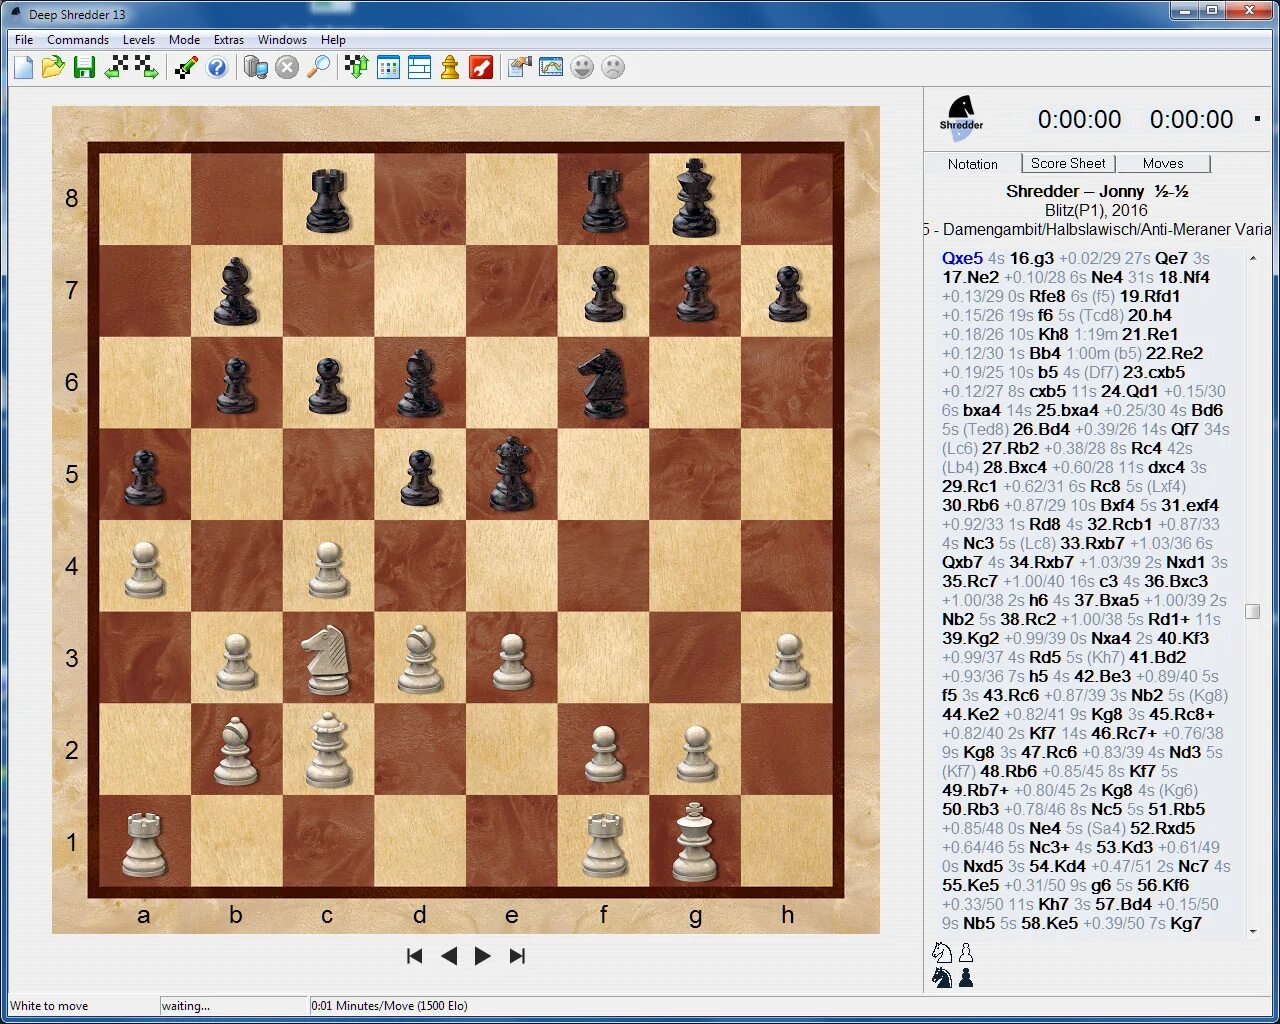Viewport: 1280px width, 1024px height.
Task: Save the current game with the disk icon
Action: tap(85, 67)
